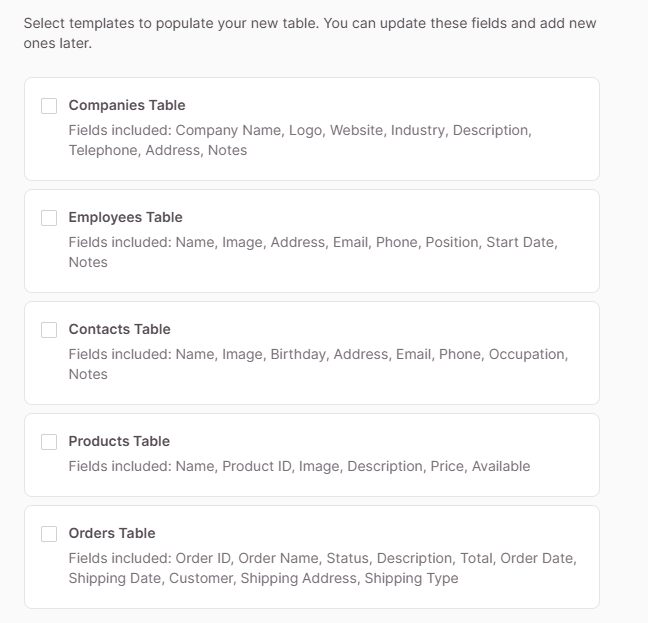Select the Products Table checkbox
Viewport: 648px width, 623px height.
pos(49,442)
